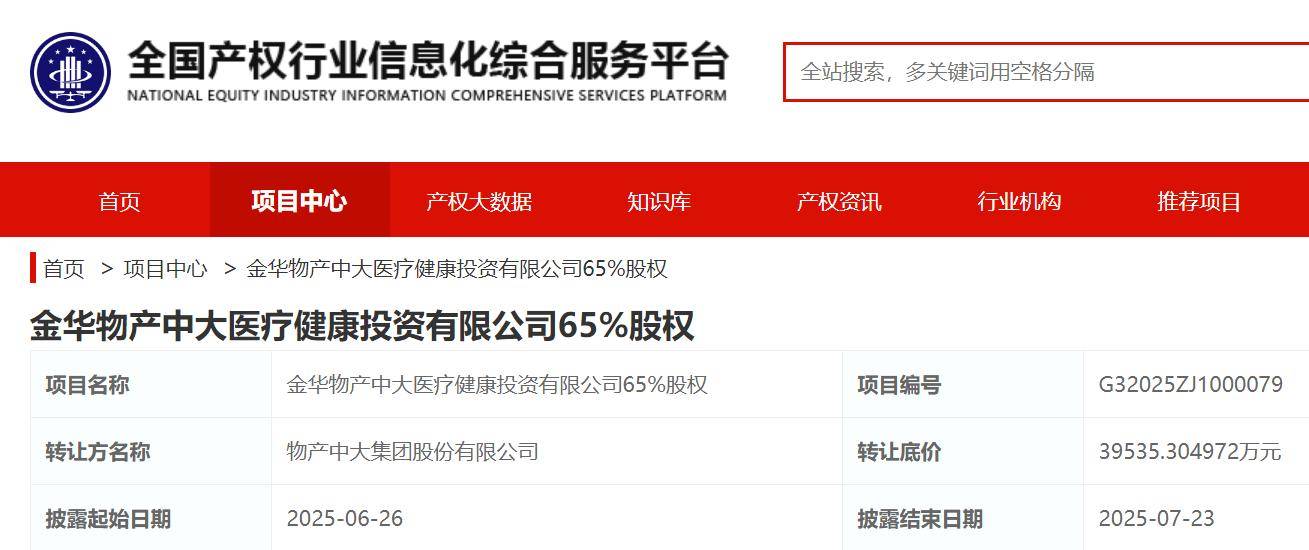The image size is (1309, 550).
Task: Click transferor 物产中大集团股份有限公司
Action: (412, 452)
